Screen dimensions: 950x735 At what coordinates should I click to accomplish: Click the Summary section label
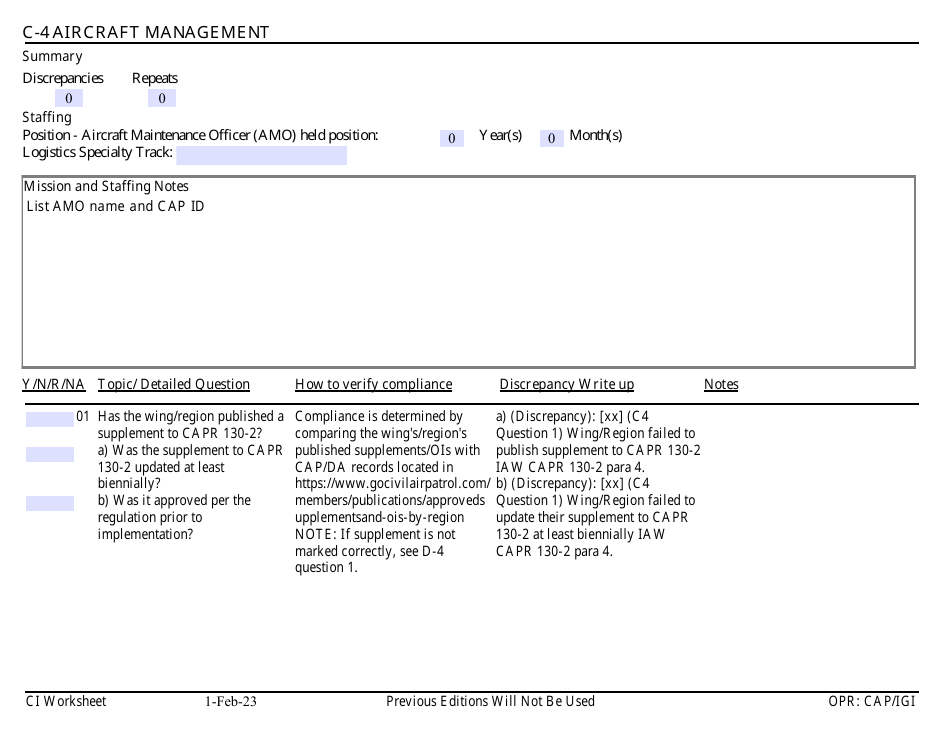click(52, 57)
